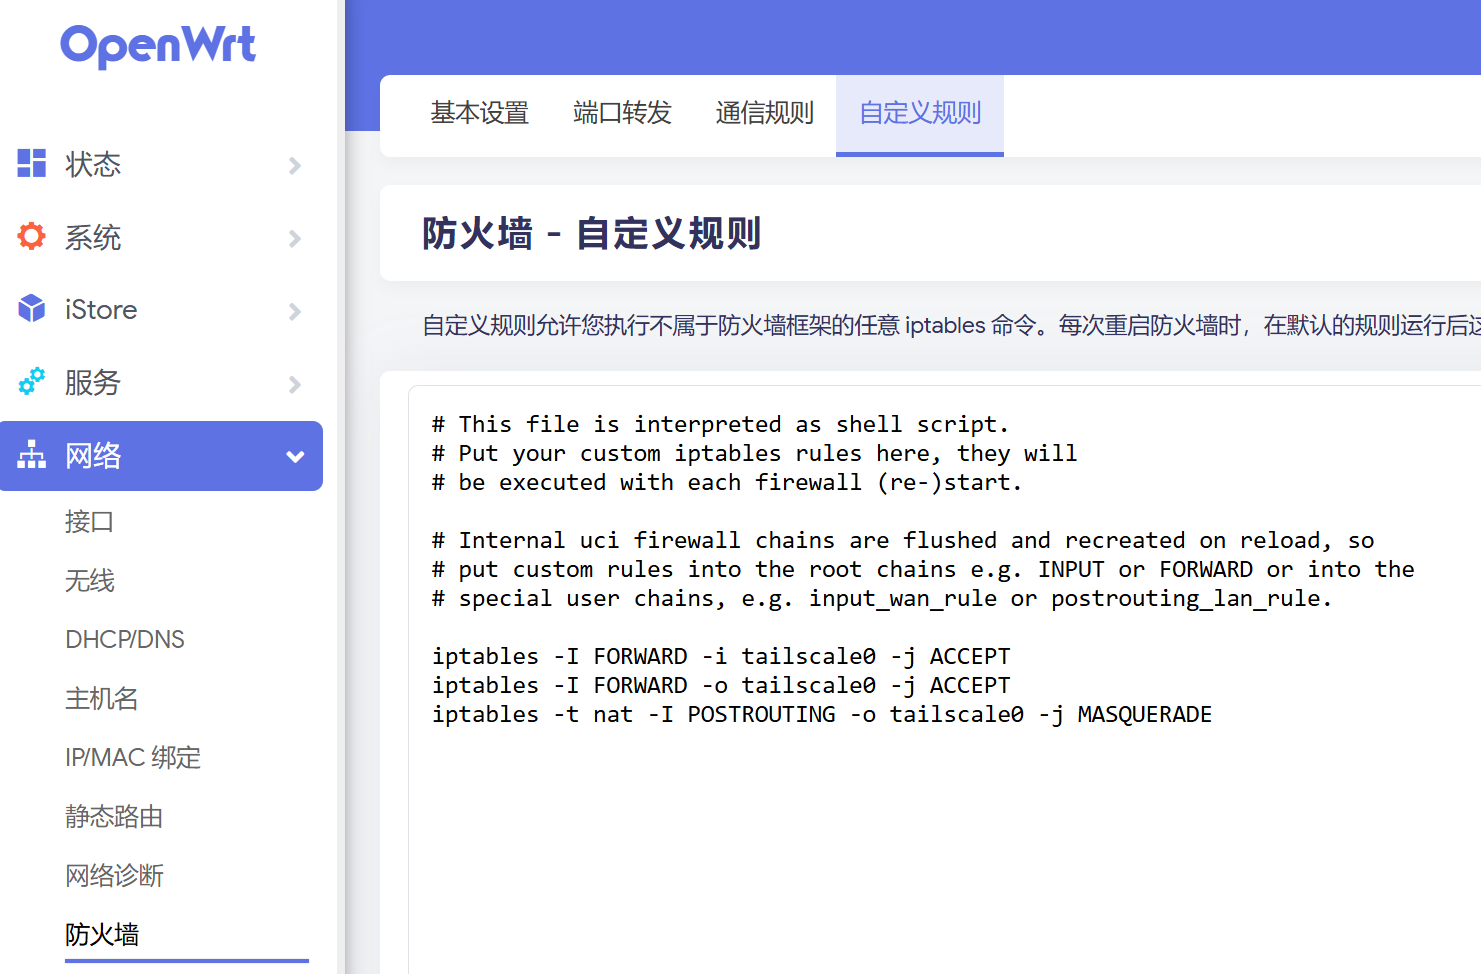Collapse the 网络 menu chevron
The height and width of the screenshot is (974, 1481).
click(x=295, y=457)
